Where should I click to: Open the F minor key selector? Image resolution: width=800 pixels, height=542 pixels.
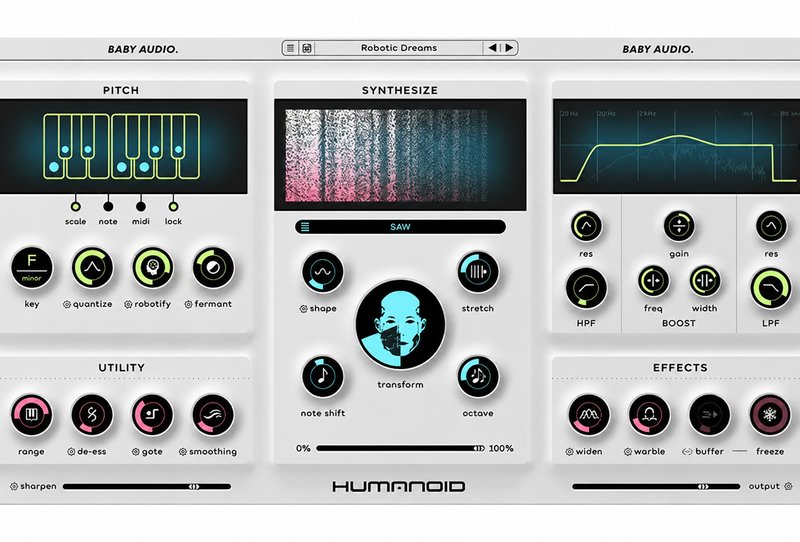tap(32, 268)
